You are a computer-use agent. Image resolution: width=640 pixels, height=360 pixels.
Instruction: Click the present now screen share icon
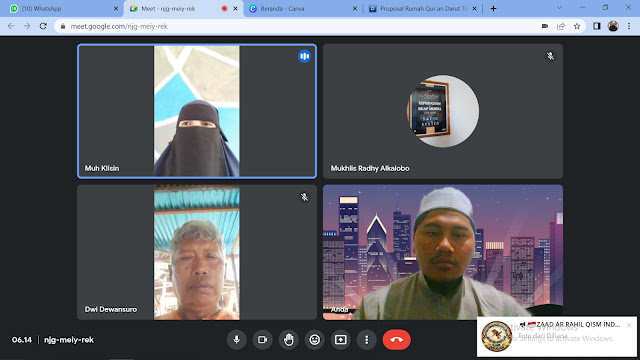pyautogui.click(x=340, y=340)
